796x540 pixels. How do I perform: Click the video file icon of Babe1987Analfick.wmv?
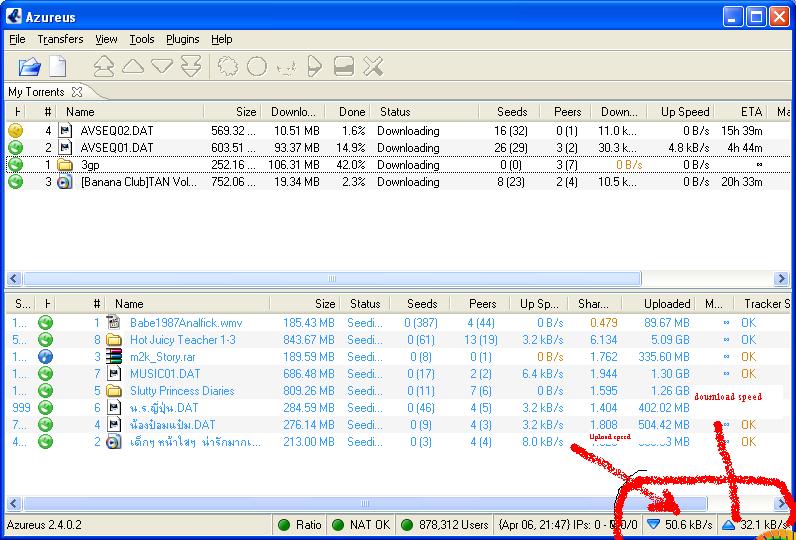click(114, 322)
